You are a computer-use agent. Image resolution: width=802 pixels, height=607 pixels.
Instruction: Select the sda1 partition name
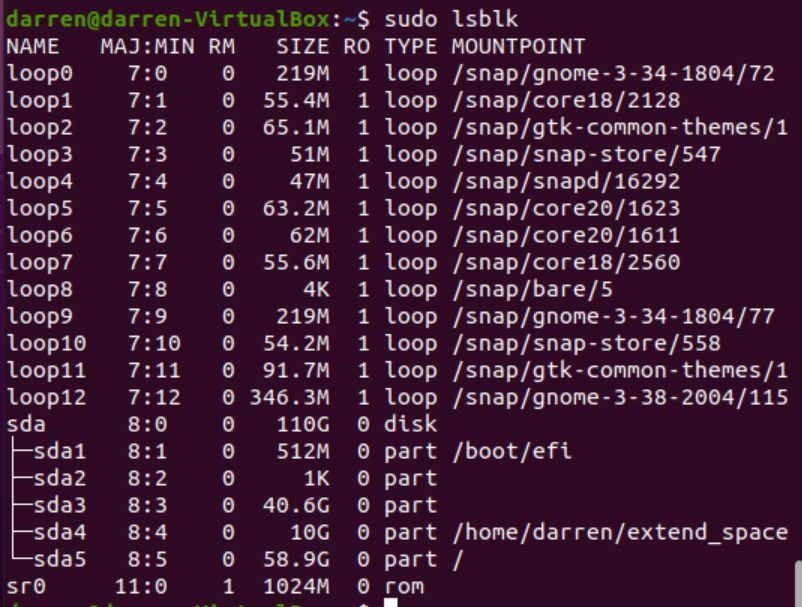59,451
